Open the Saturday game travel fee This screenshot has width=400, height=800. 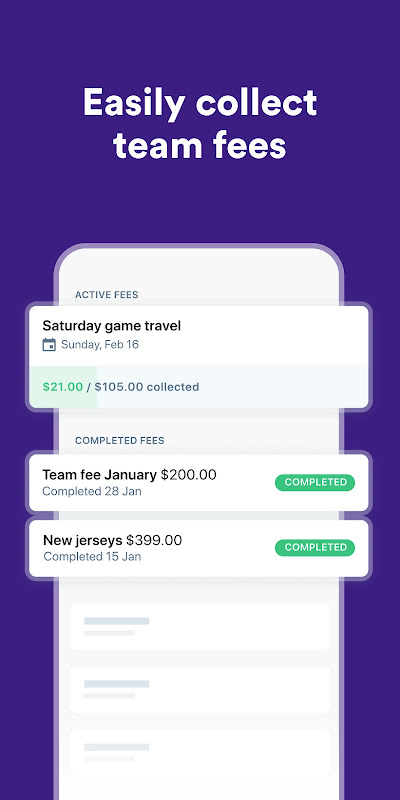click(x=198, y=357)
